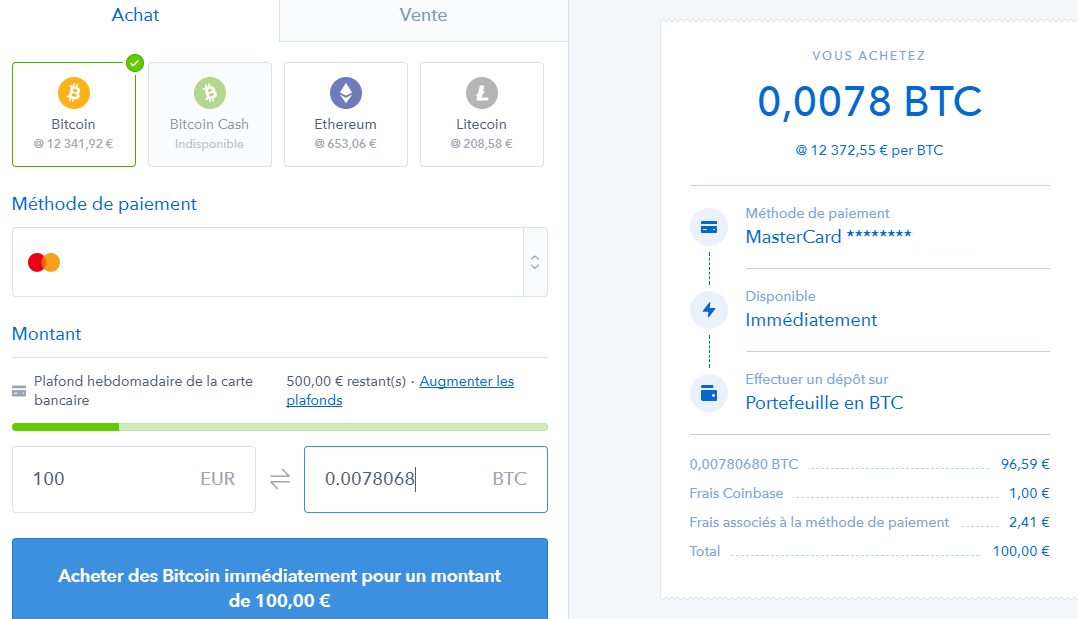Click the weekly card limit progress bar
This screenshot has height=619, width=1078.
(280, 427)
